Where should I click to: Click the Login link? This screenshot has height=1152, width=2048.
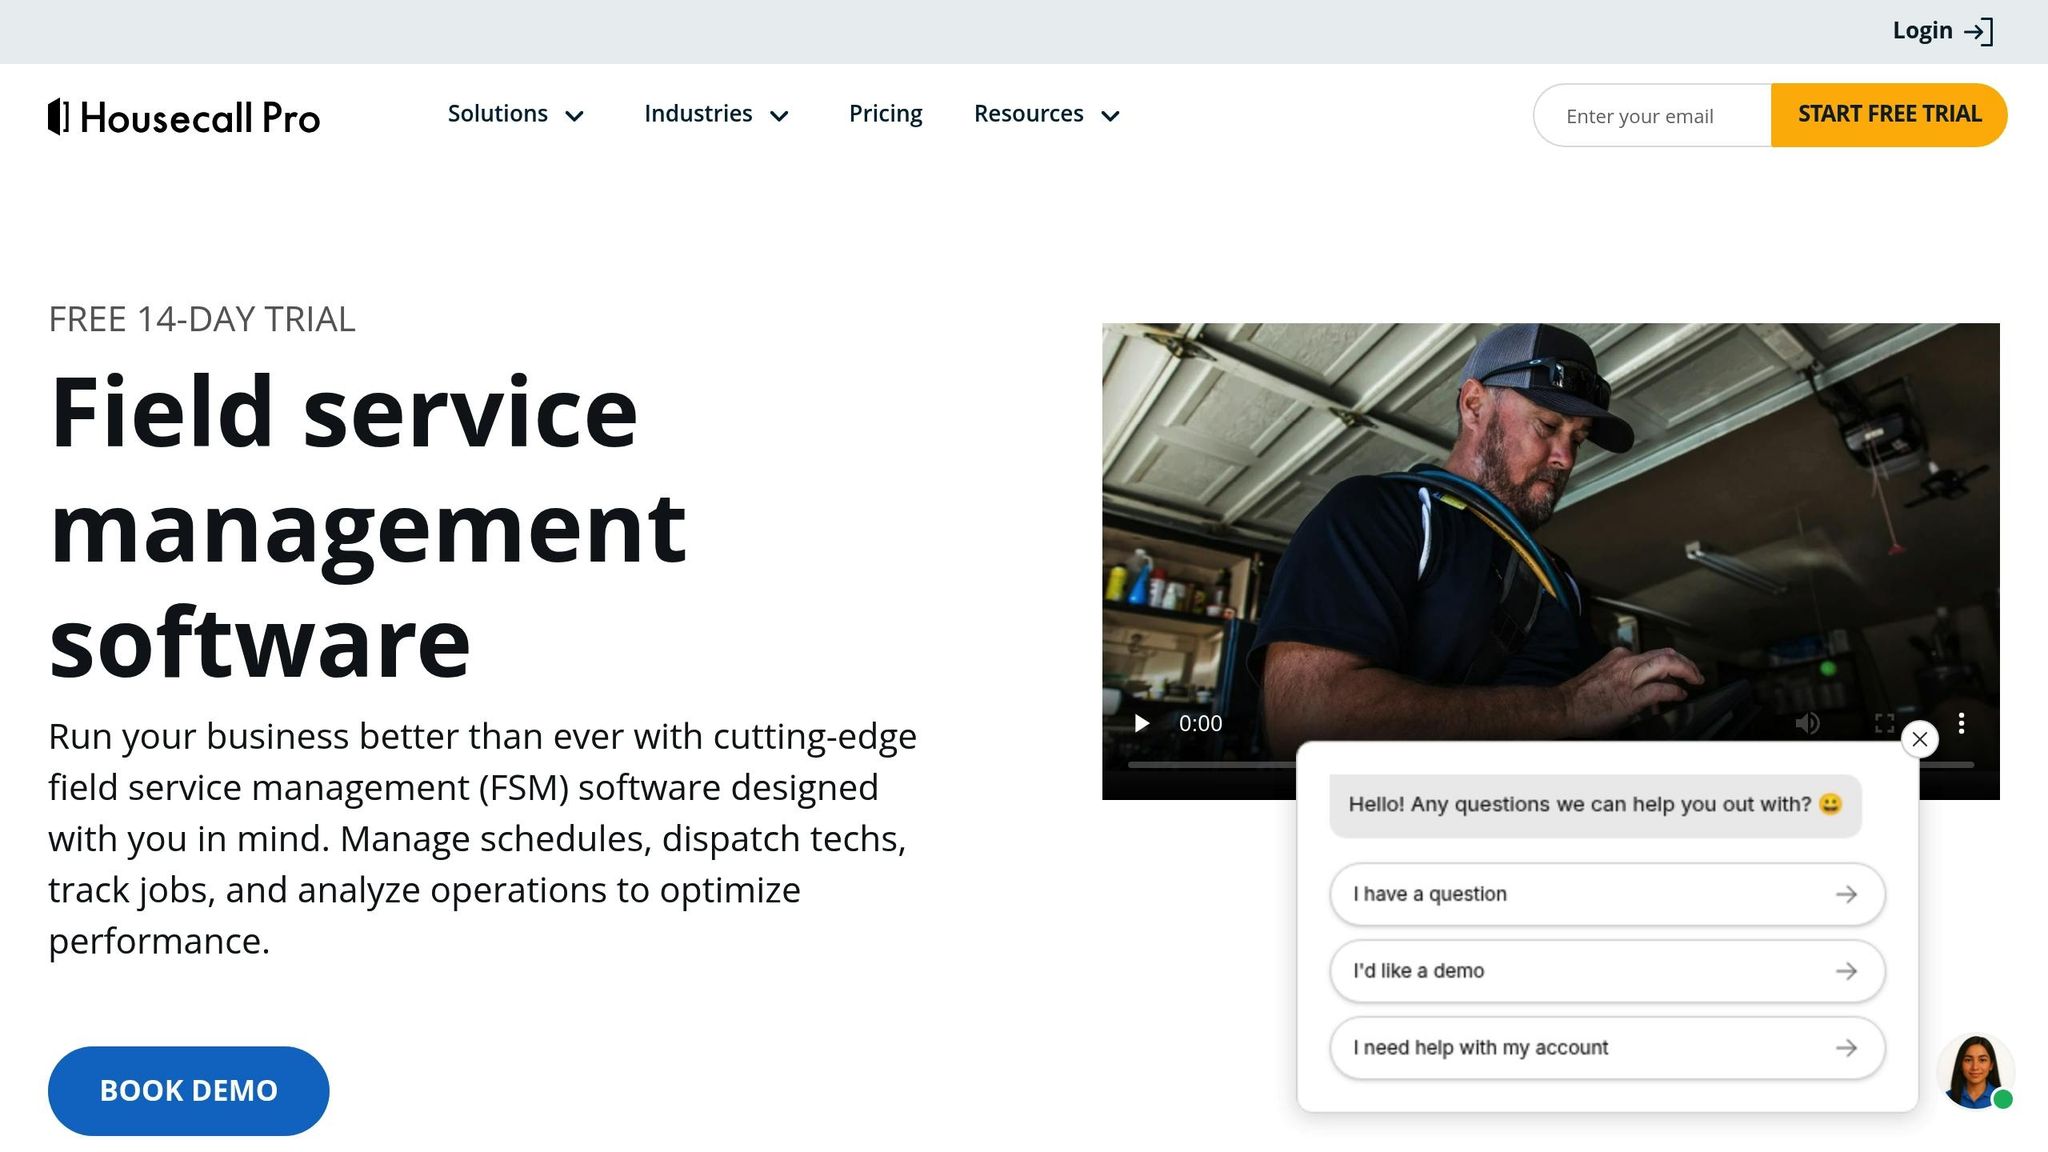1921,31
